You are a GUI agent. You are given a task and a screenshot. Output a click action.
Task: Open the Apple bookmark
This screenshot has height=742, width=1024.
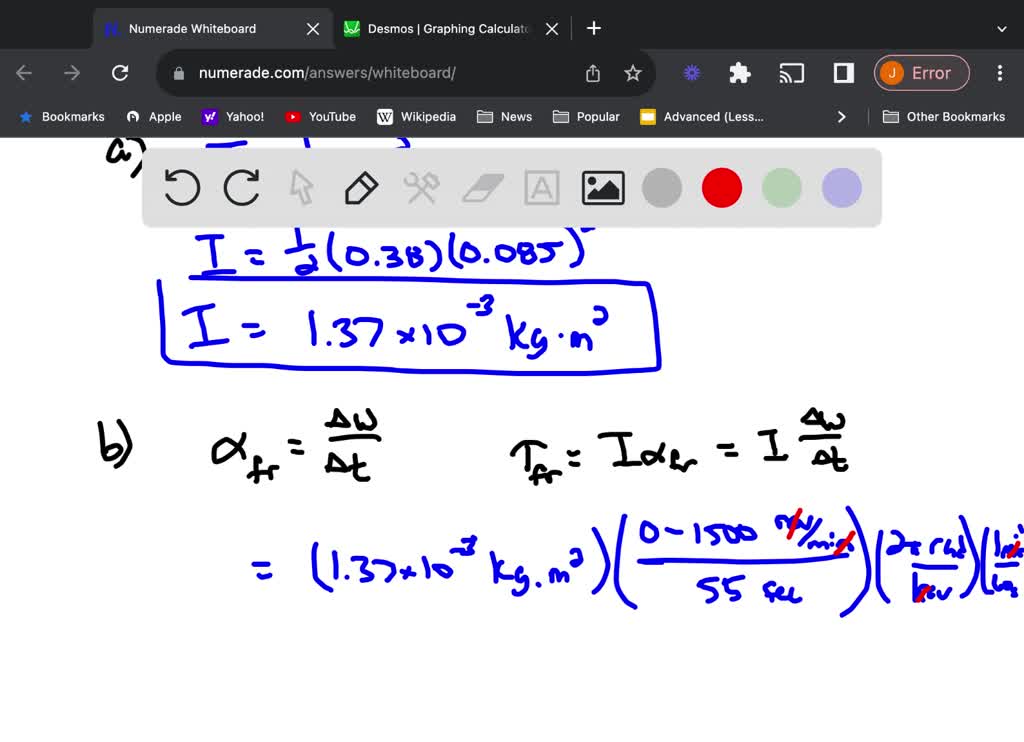click(154, 117)
